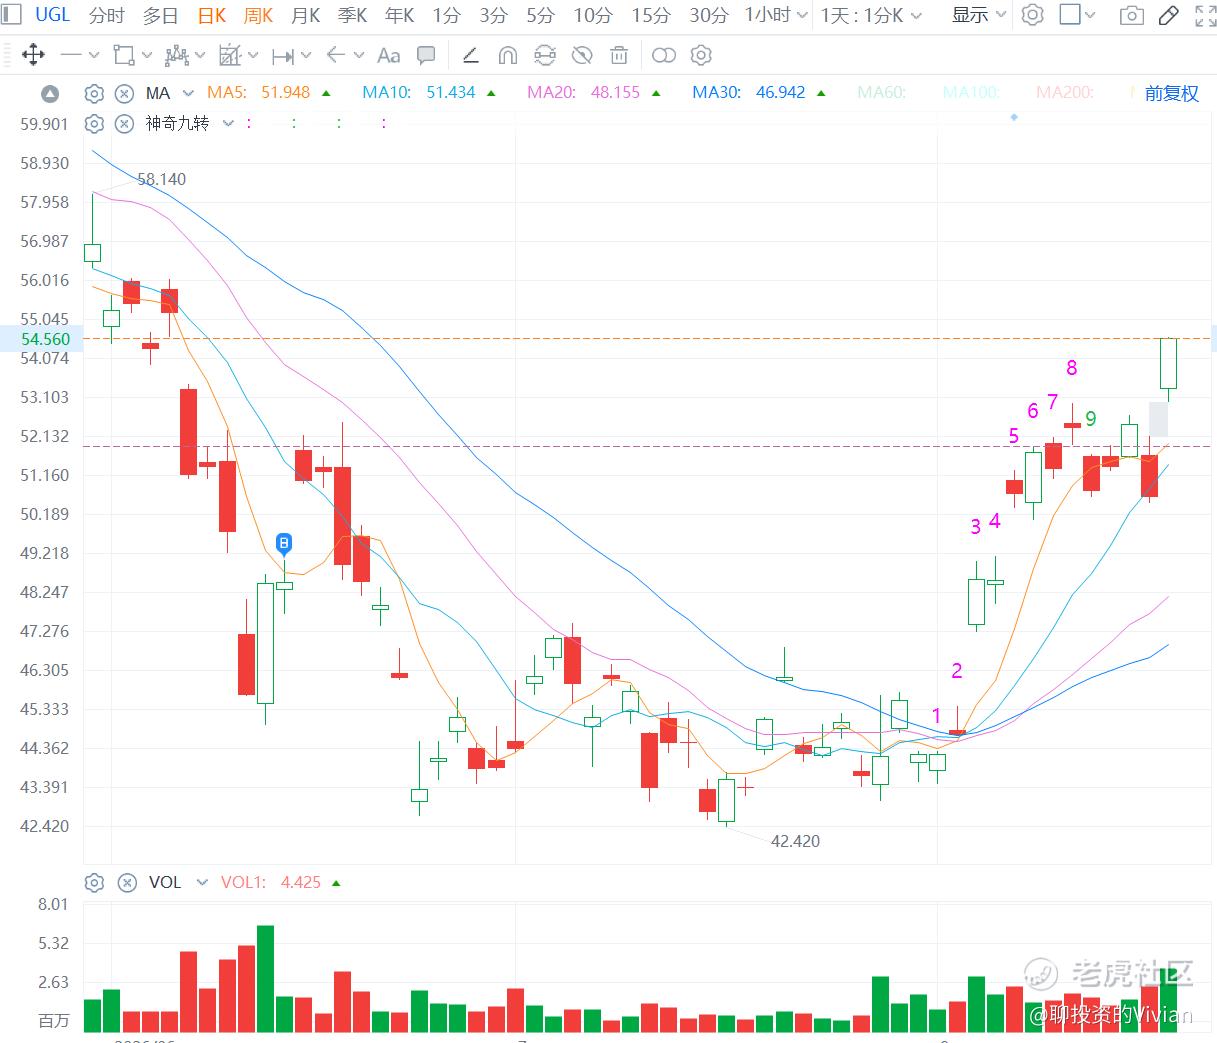
Task: Collapse indicator legend with triangle button
Action: click(x=50, y=94)
